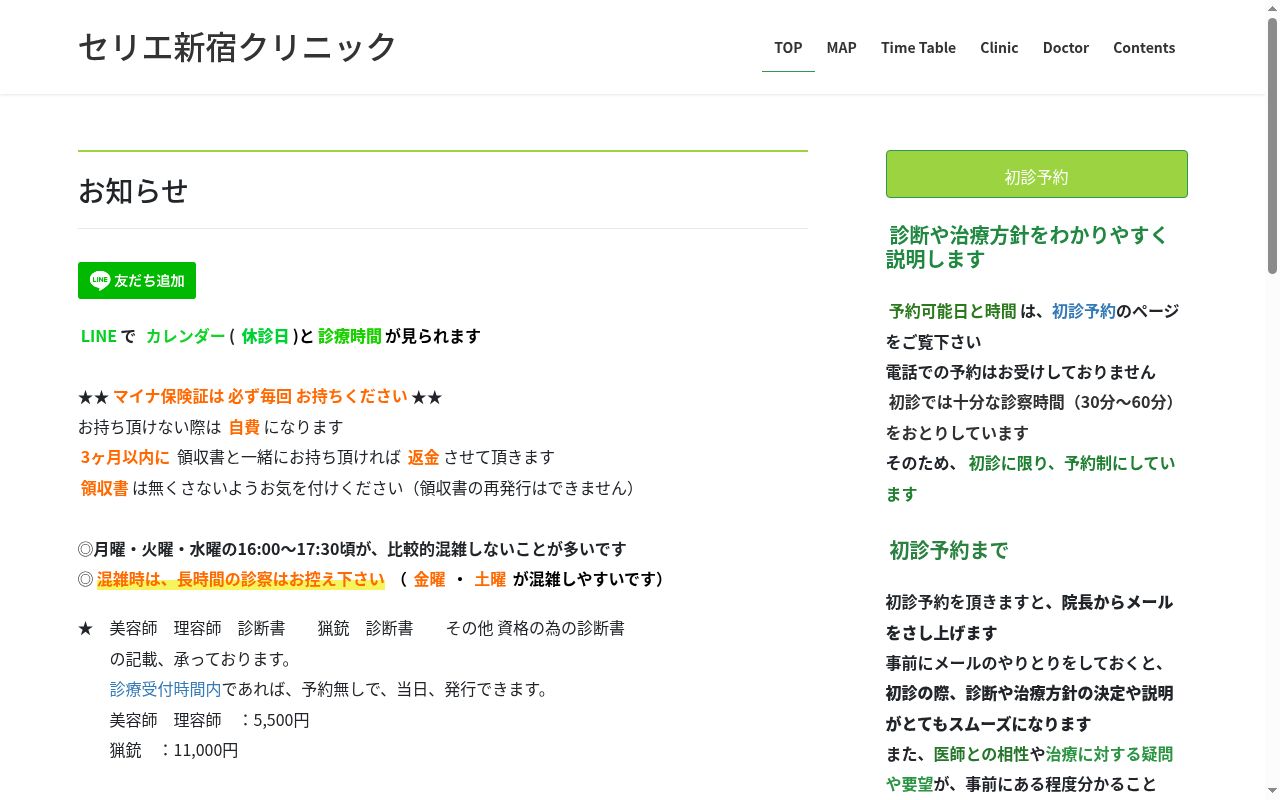Viewport: 1280px width, 800px height.
Task: Click the green 休診日 text
Action: tap(265, 336)
